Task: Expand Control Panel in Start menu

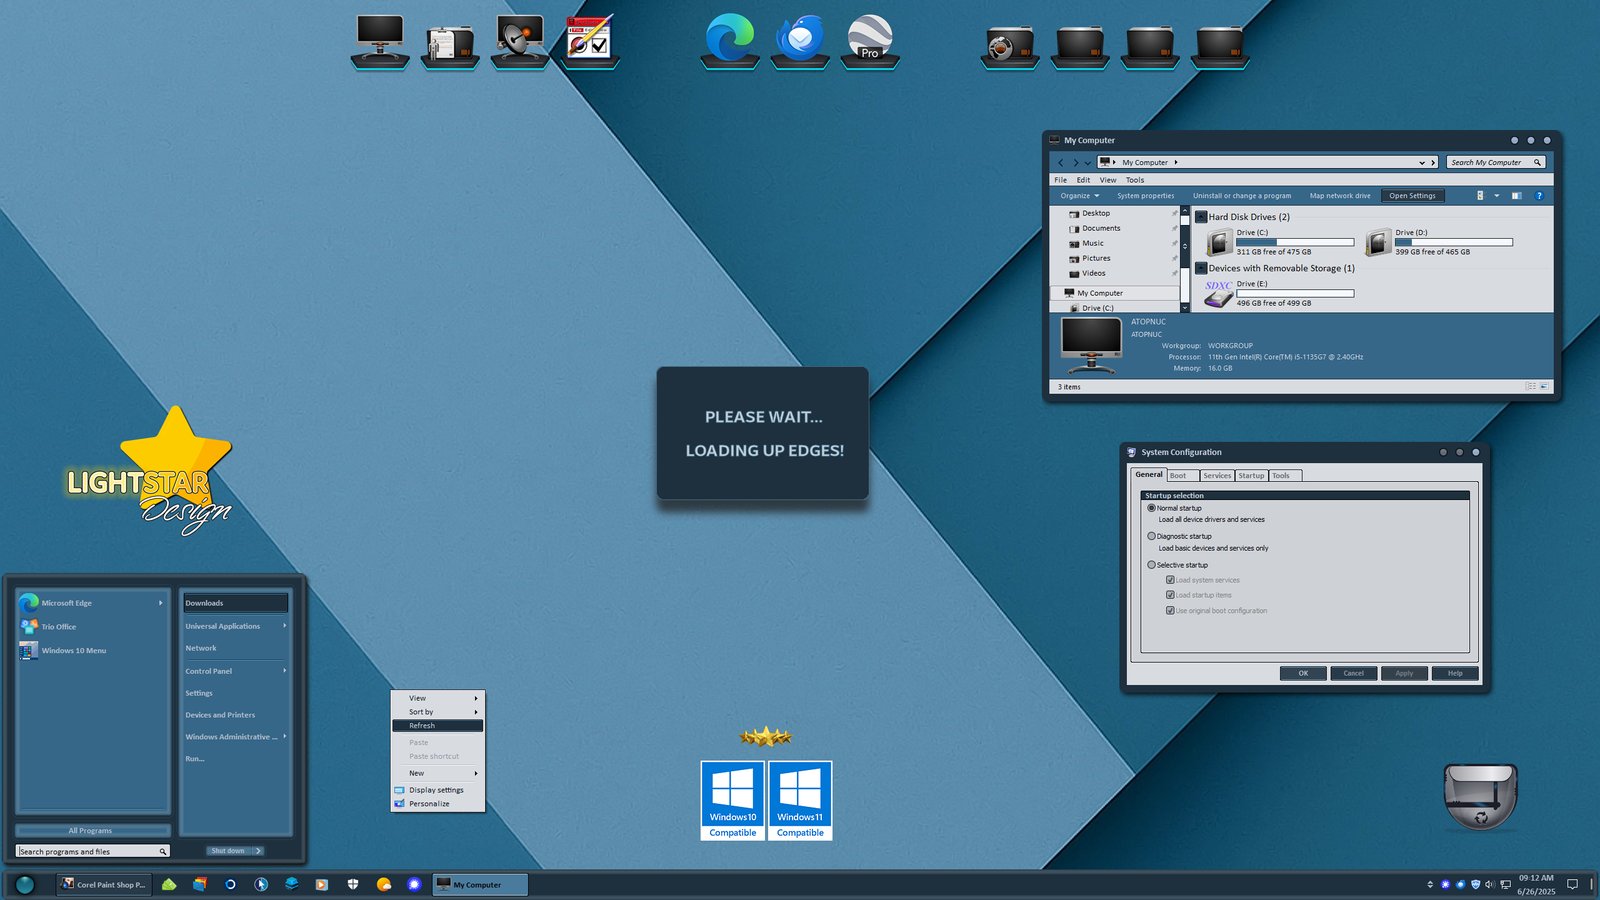Action: pyautogui.click(x=235, y=671)
